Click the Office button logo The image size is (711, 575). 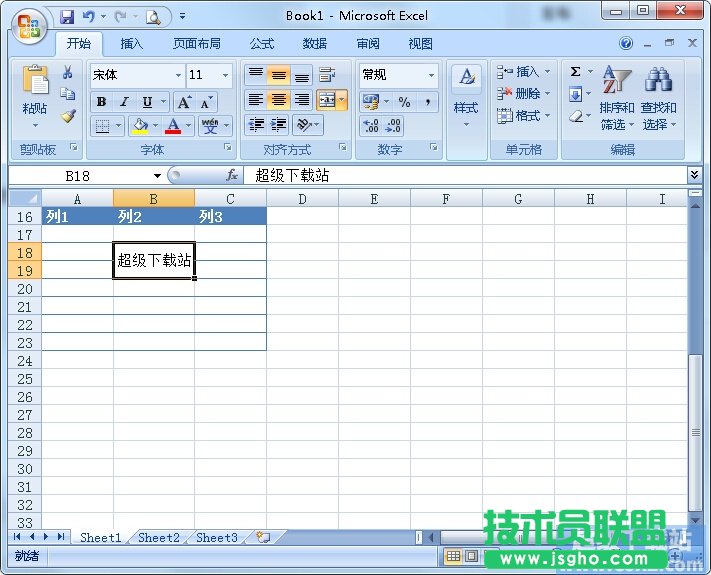(28, 24)
